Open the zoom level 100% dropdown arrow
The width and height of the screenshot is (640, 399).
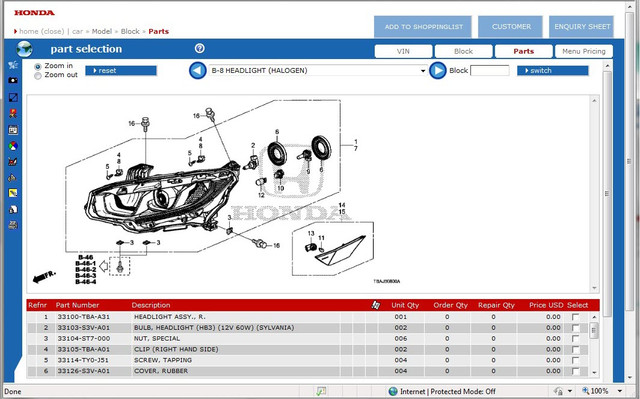tap(620, 391)
